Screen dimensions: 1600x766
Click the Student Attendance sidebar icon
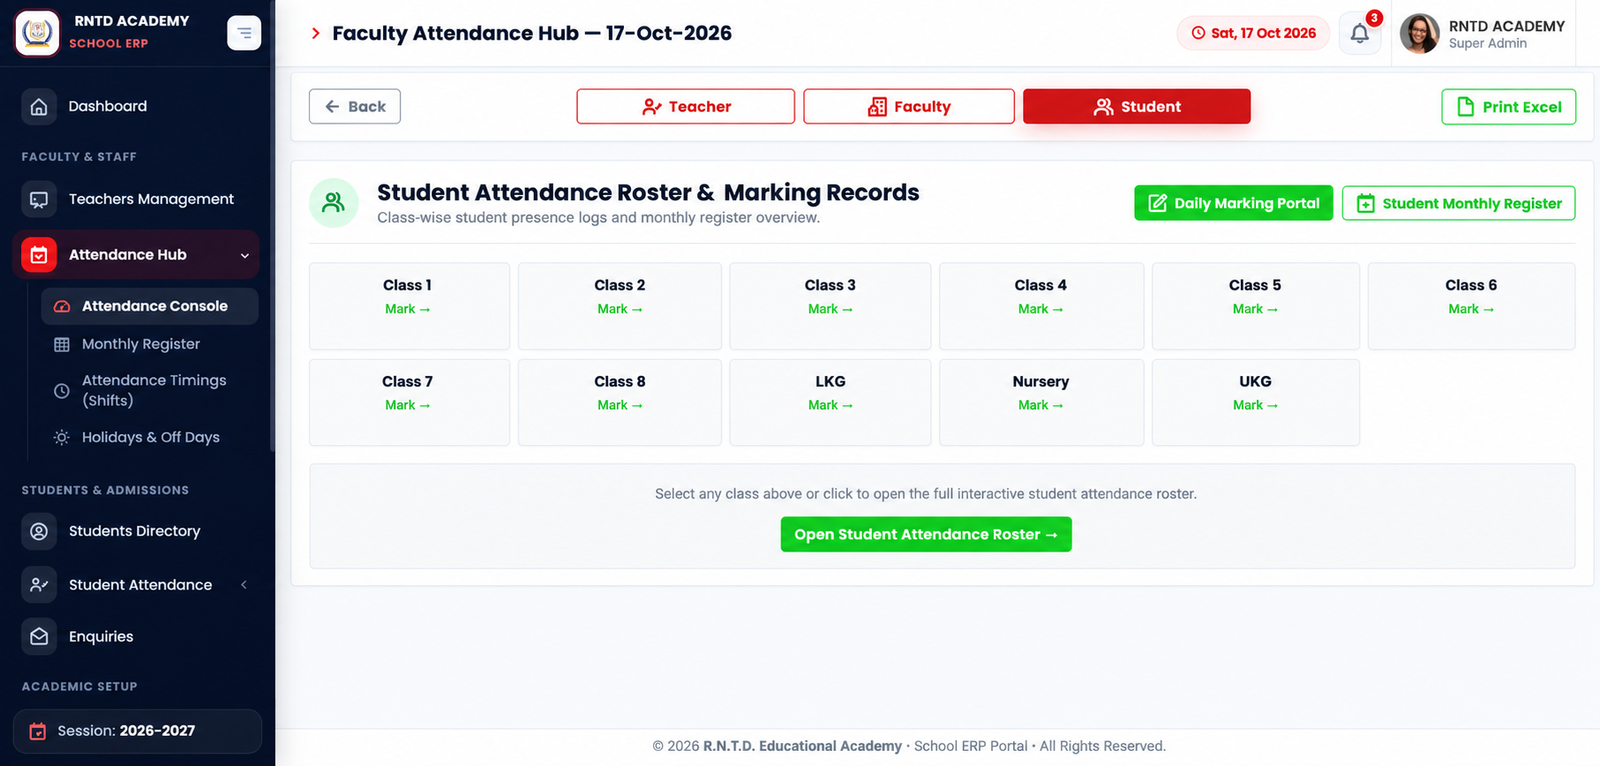39,585
